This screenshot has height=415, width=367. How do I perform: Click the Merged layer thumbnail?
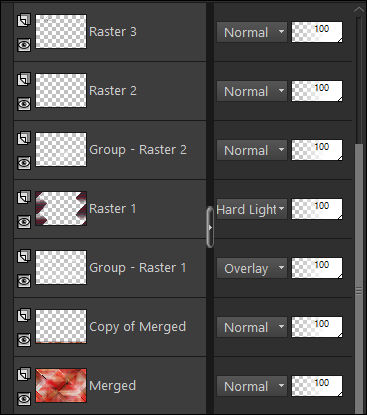click(61, 385)
